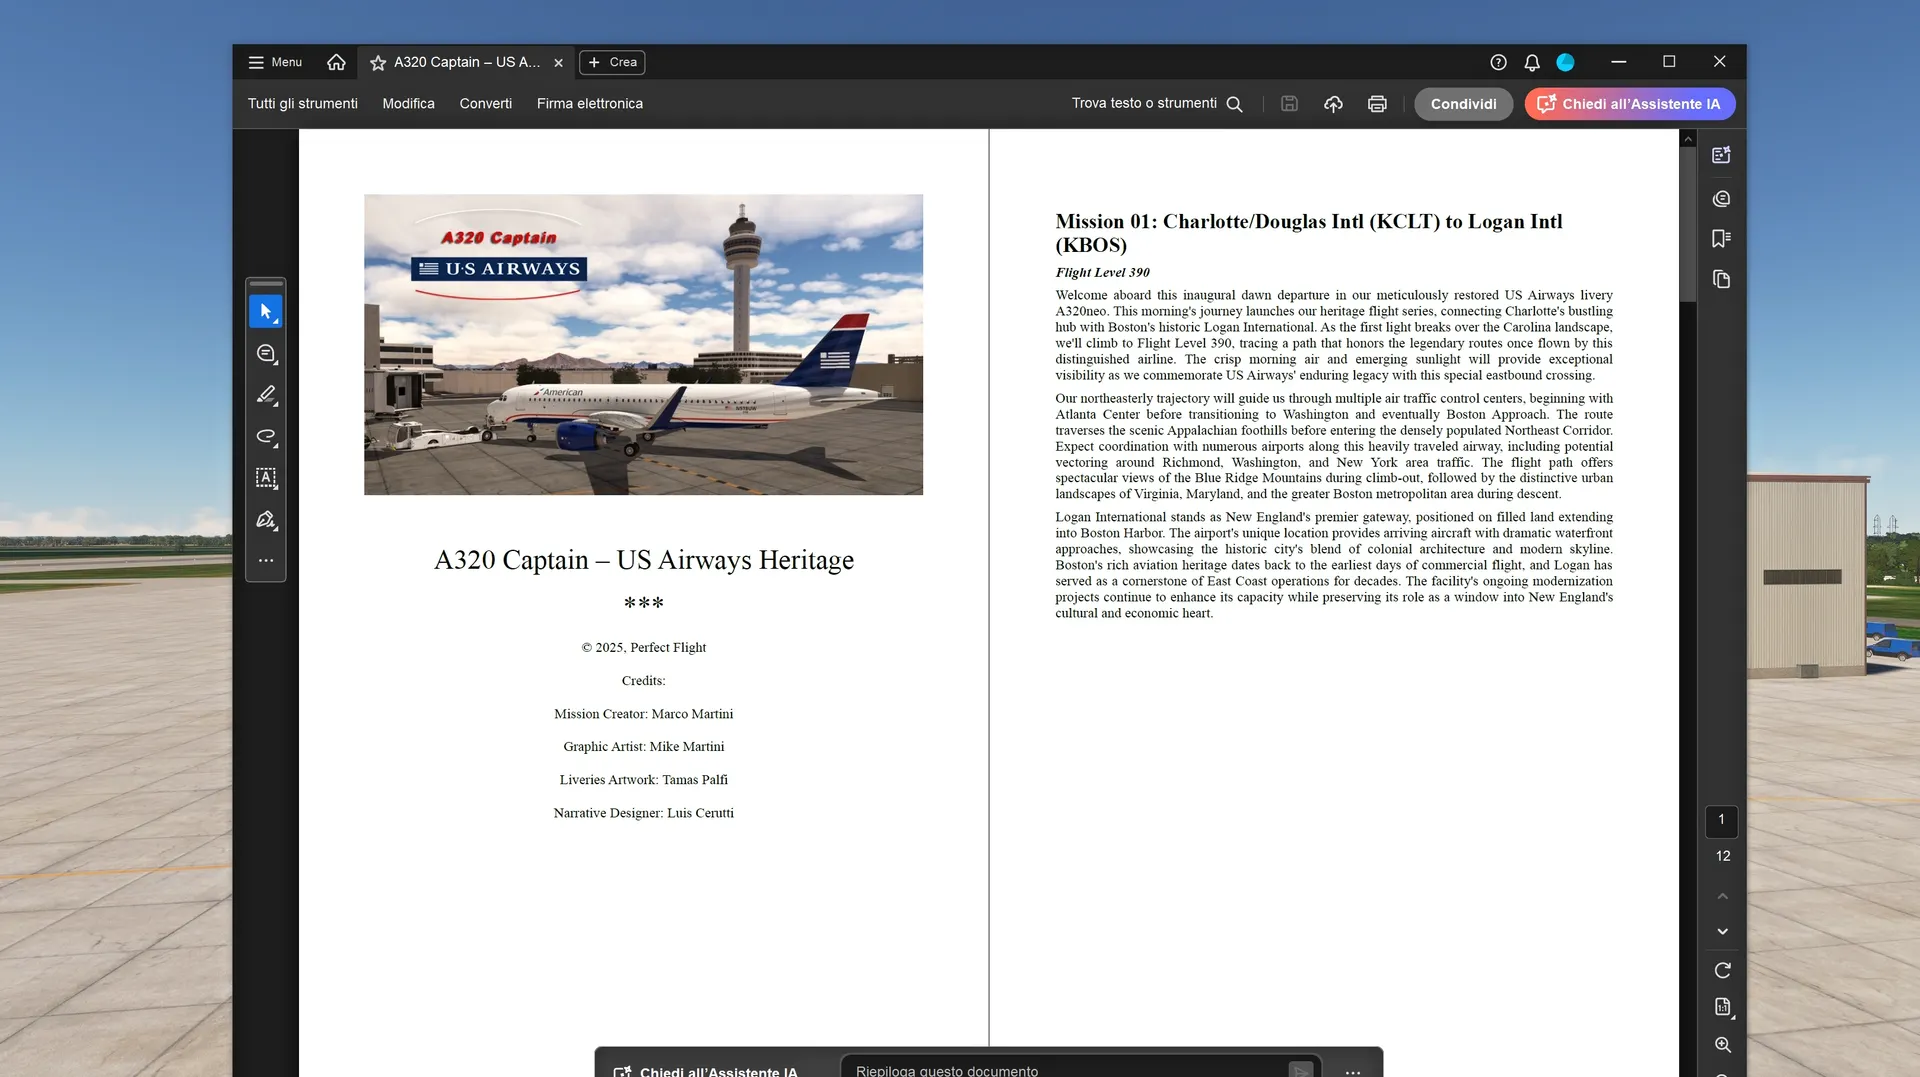Open the page thumbnails panel
This screenshot has width=1920, height=1077.
click(x=1721, y=279)
